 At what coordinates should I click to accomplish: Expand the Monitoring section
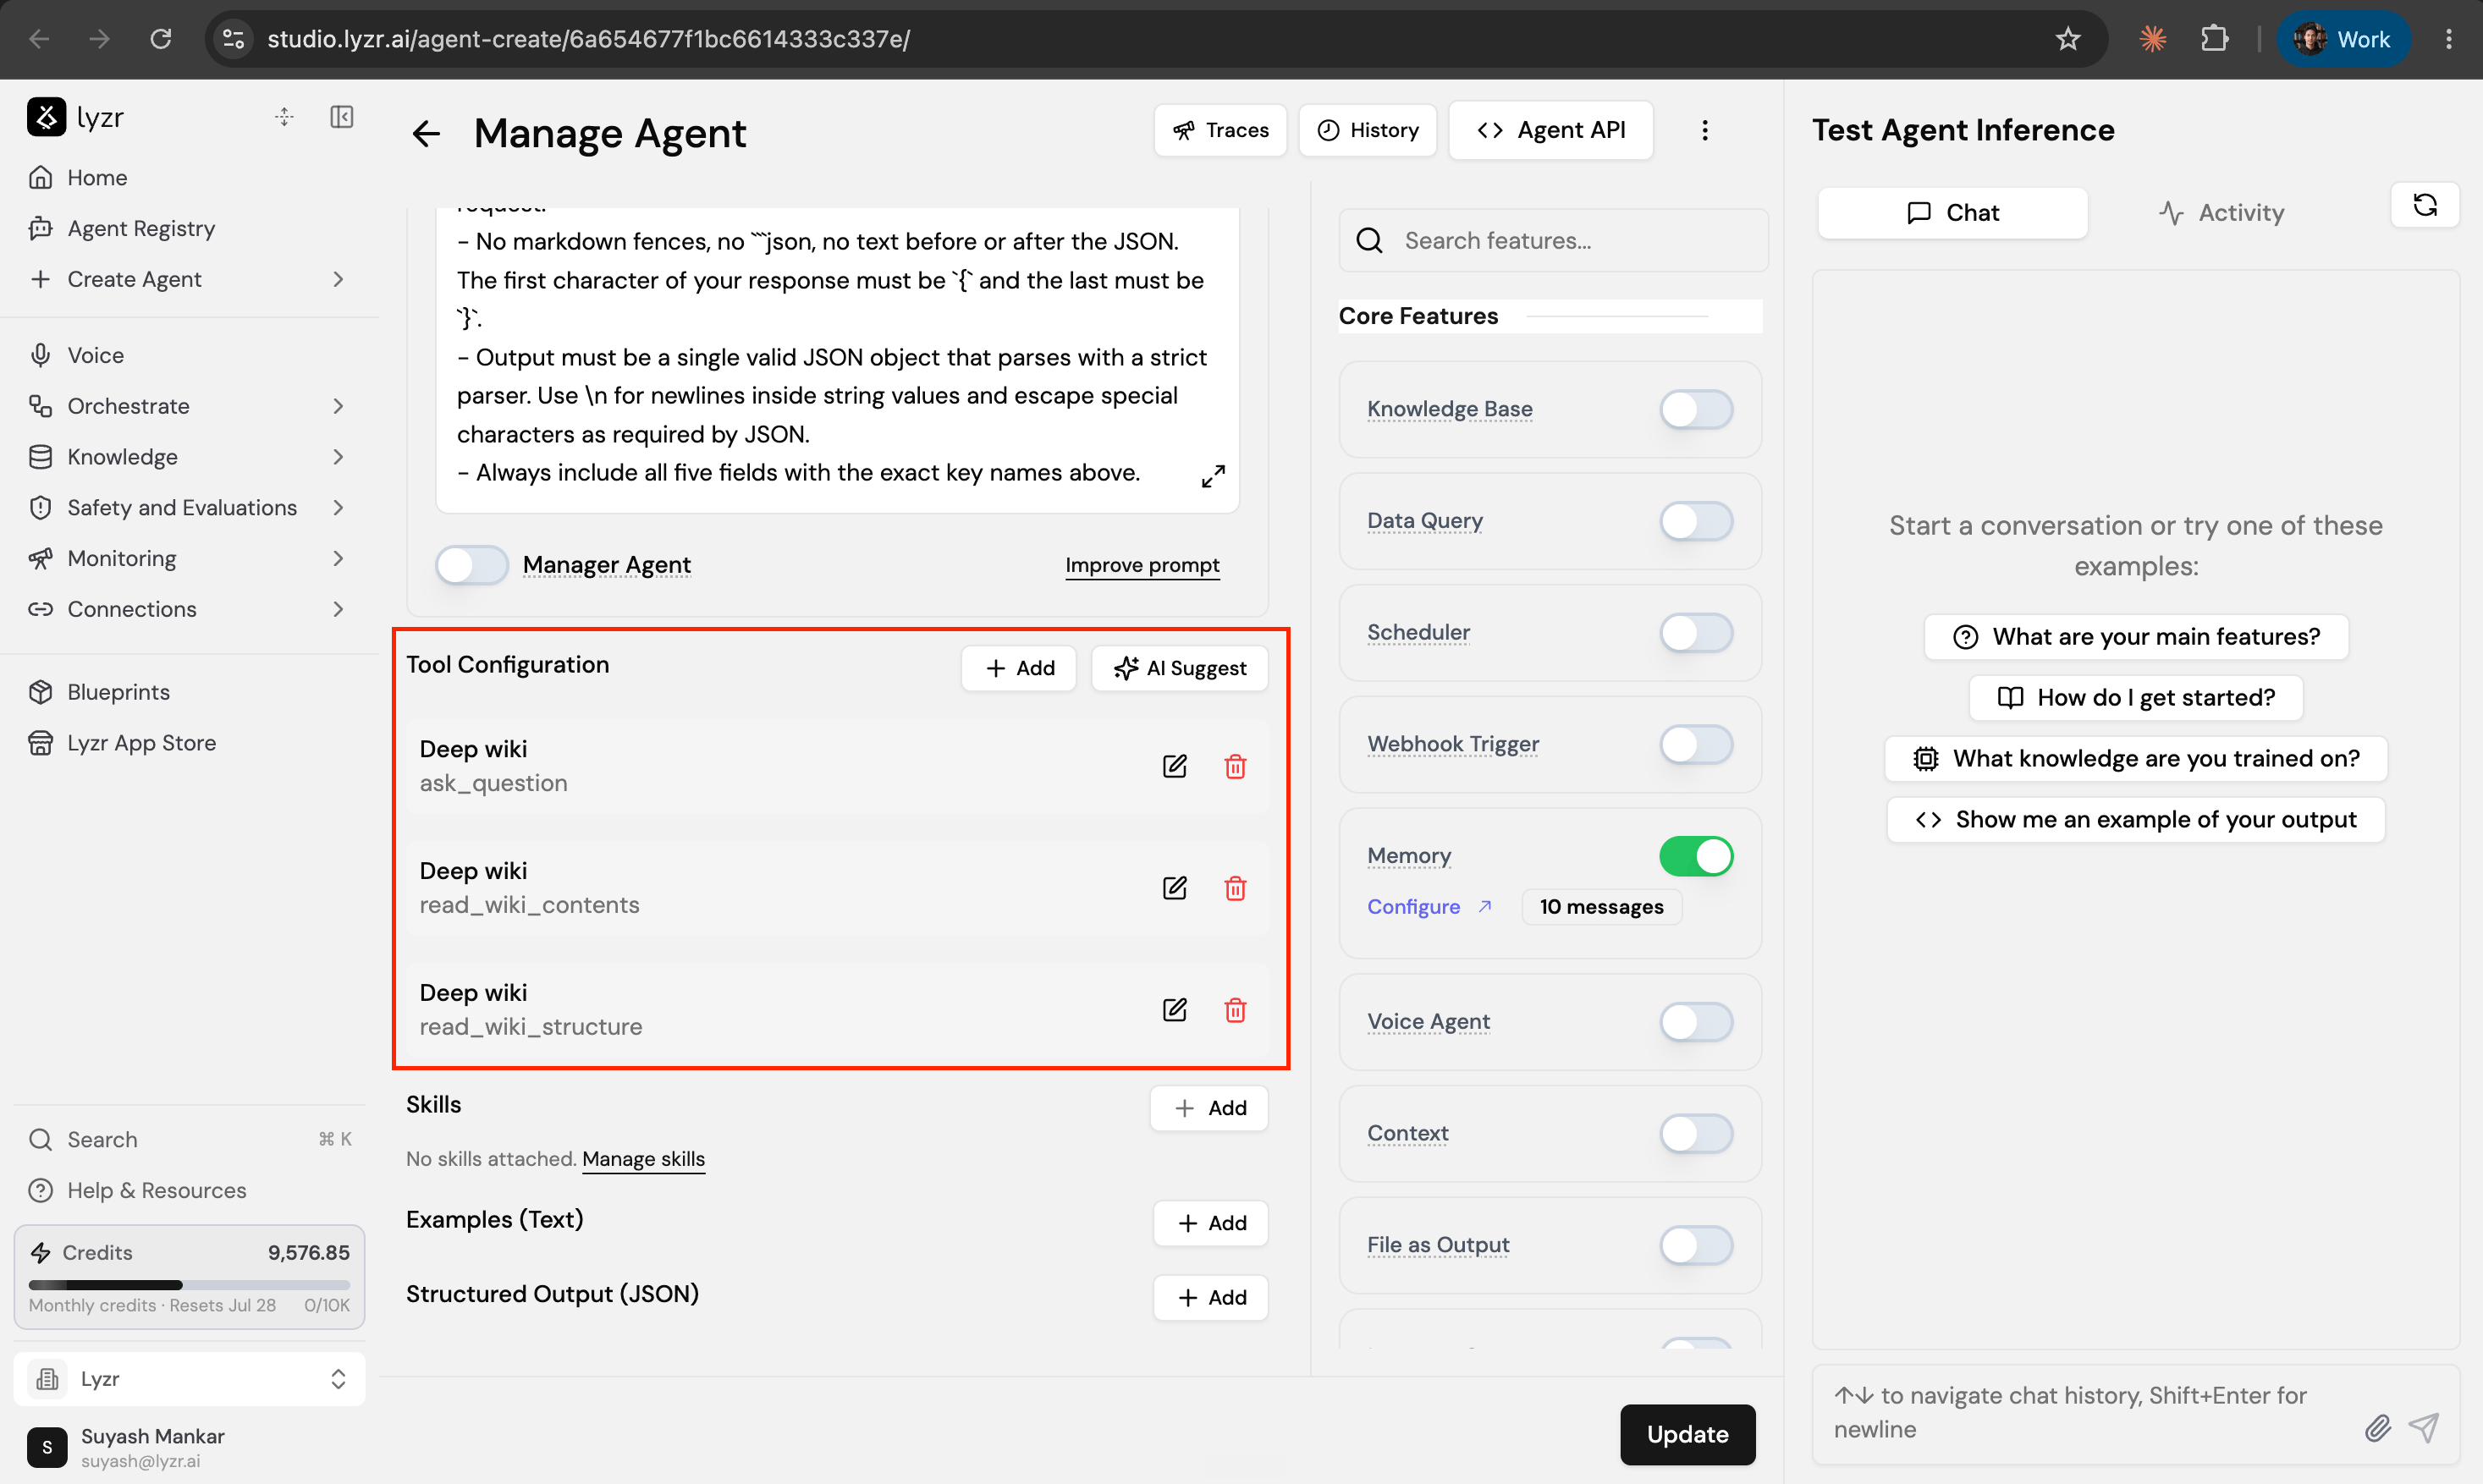coord(338,558)
